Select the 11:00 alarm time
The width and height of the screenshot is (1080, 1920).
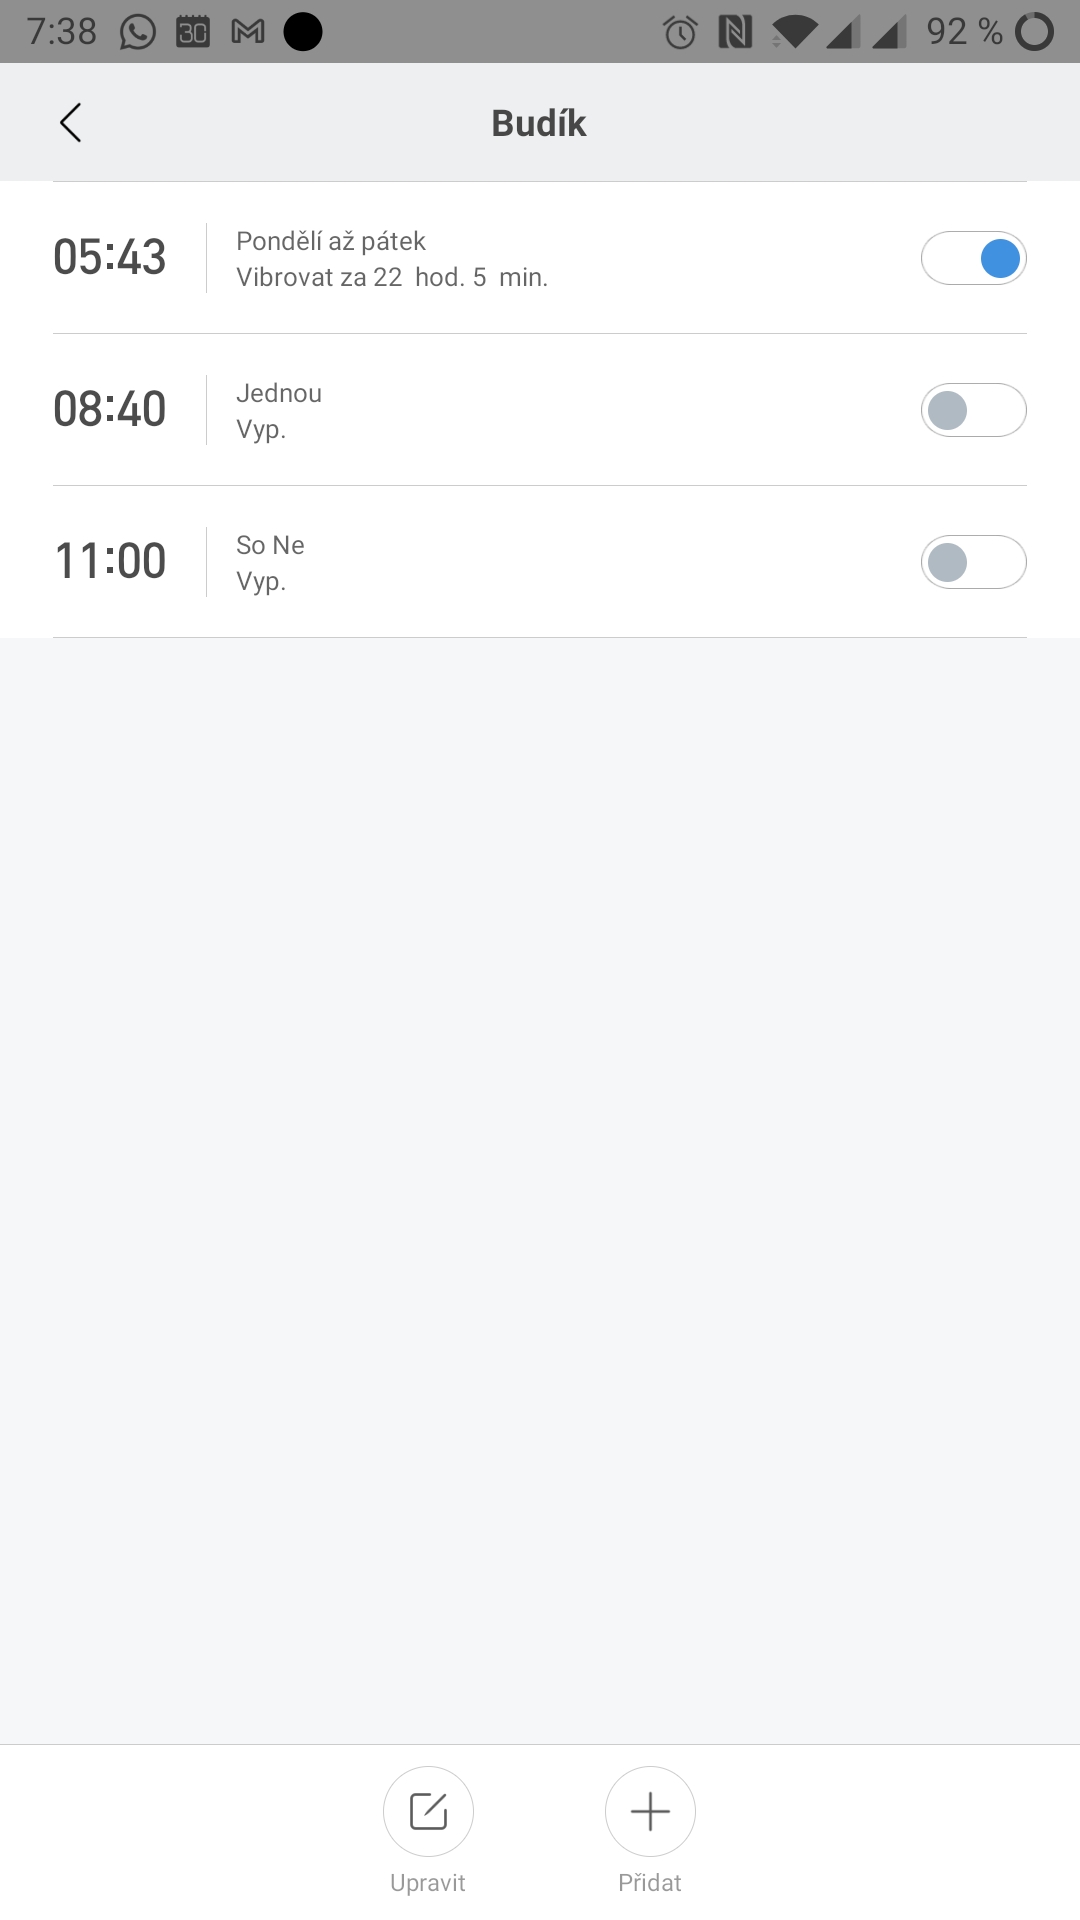click(110, 561)
